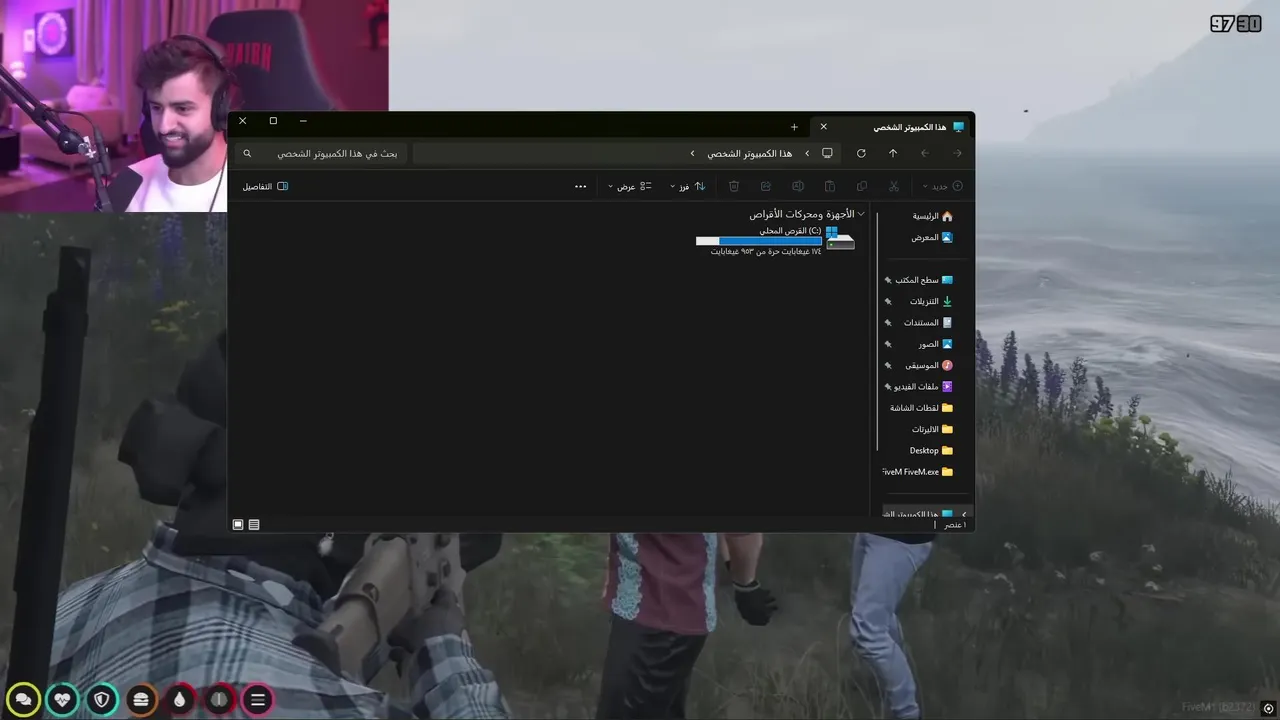Expand chevron after monitor icon in address bar
Image resolution: width=1280 pixels, height=720 pixels.
click(x=807, y=153)
